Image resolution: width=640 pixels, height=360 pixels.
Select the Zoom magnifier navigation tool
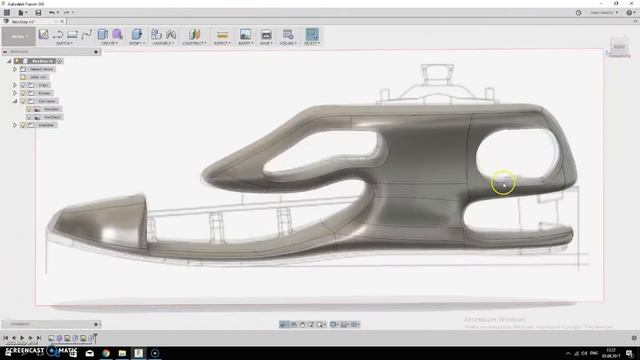[x=311, y=324]
